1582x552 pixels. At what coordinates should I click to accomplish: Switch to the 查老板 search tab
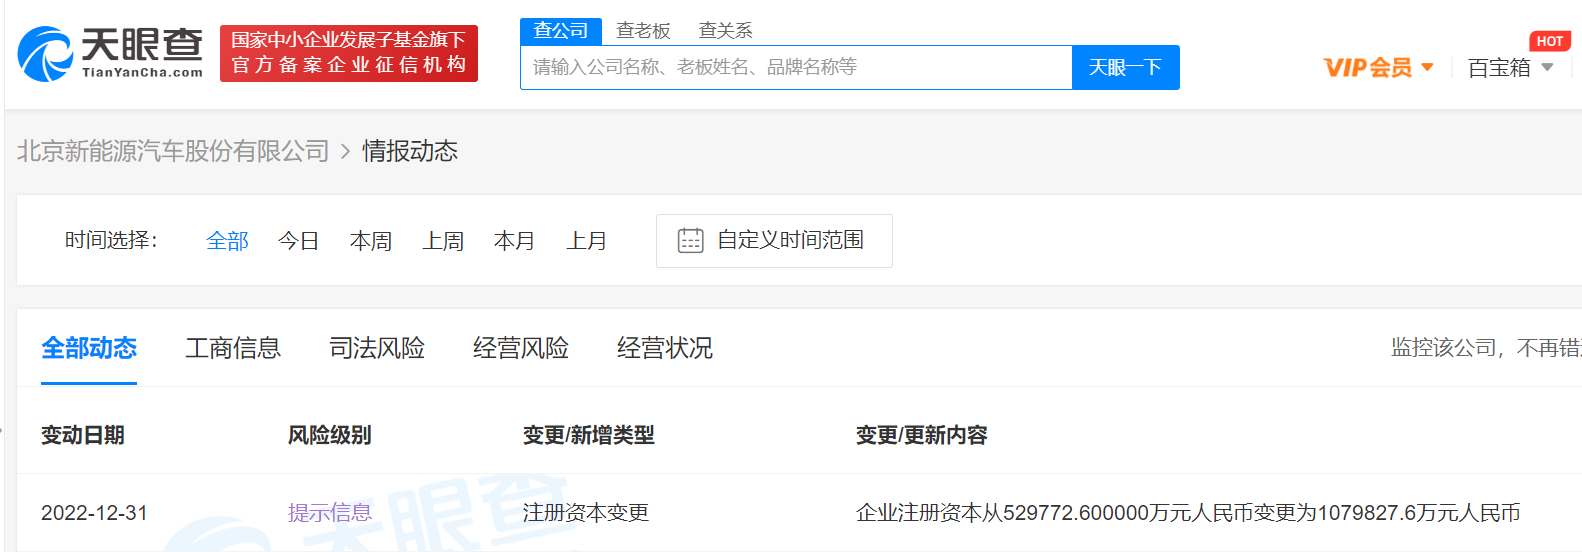pos(643,31)
